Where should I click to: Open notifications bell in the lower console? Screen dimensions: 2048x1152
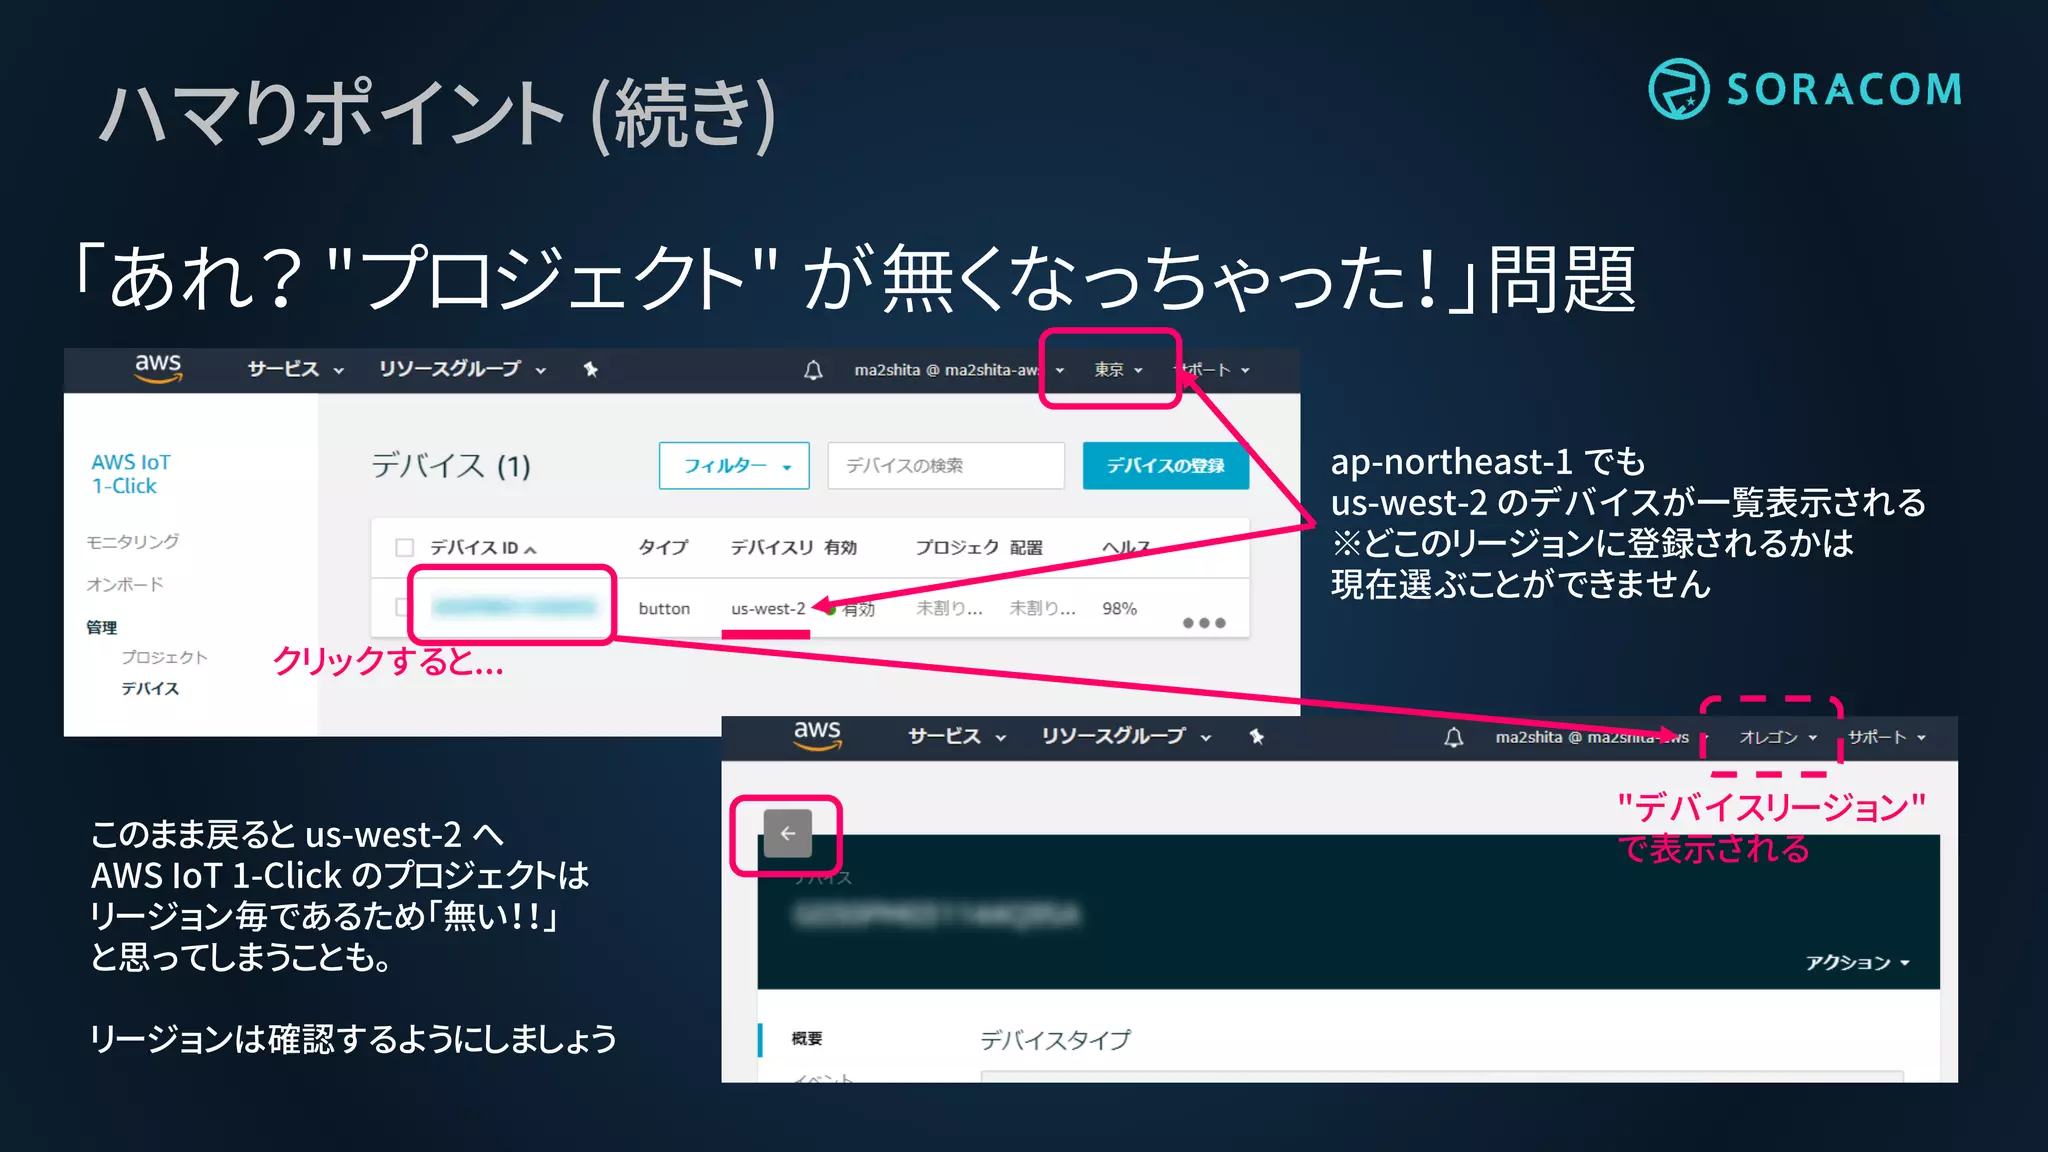1454,738
